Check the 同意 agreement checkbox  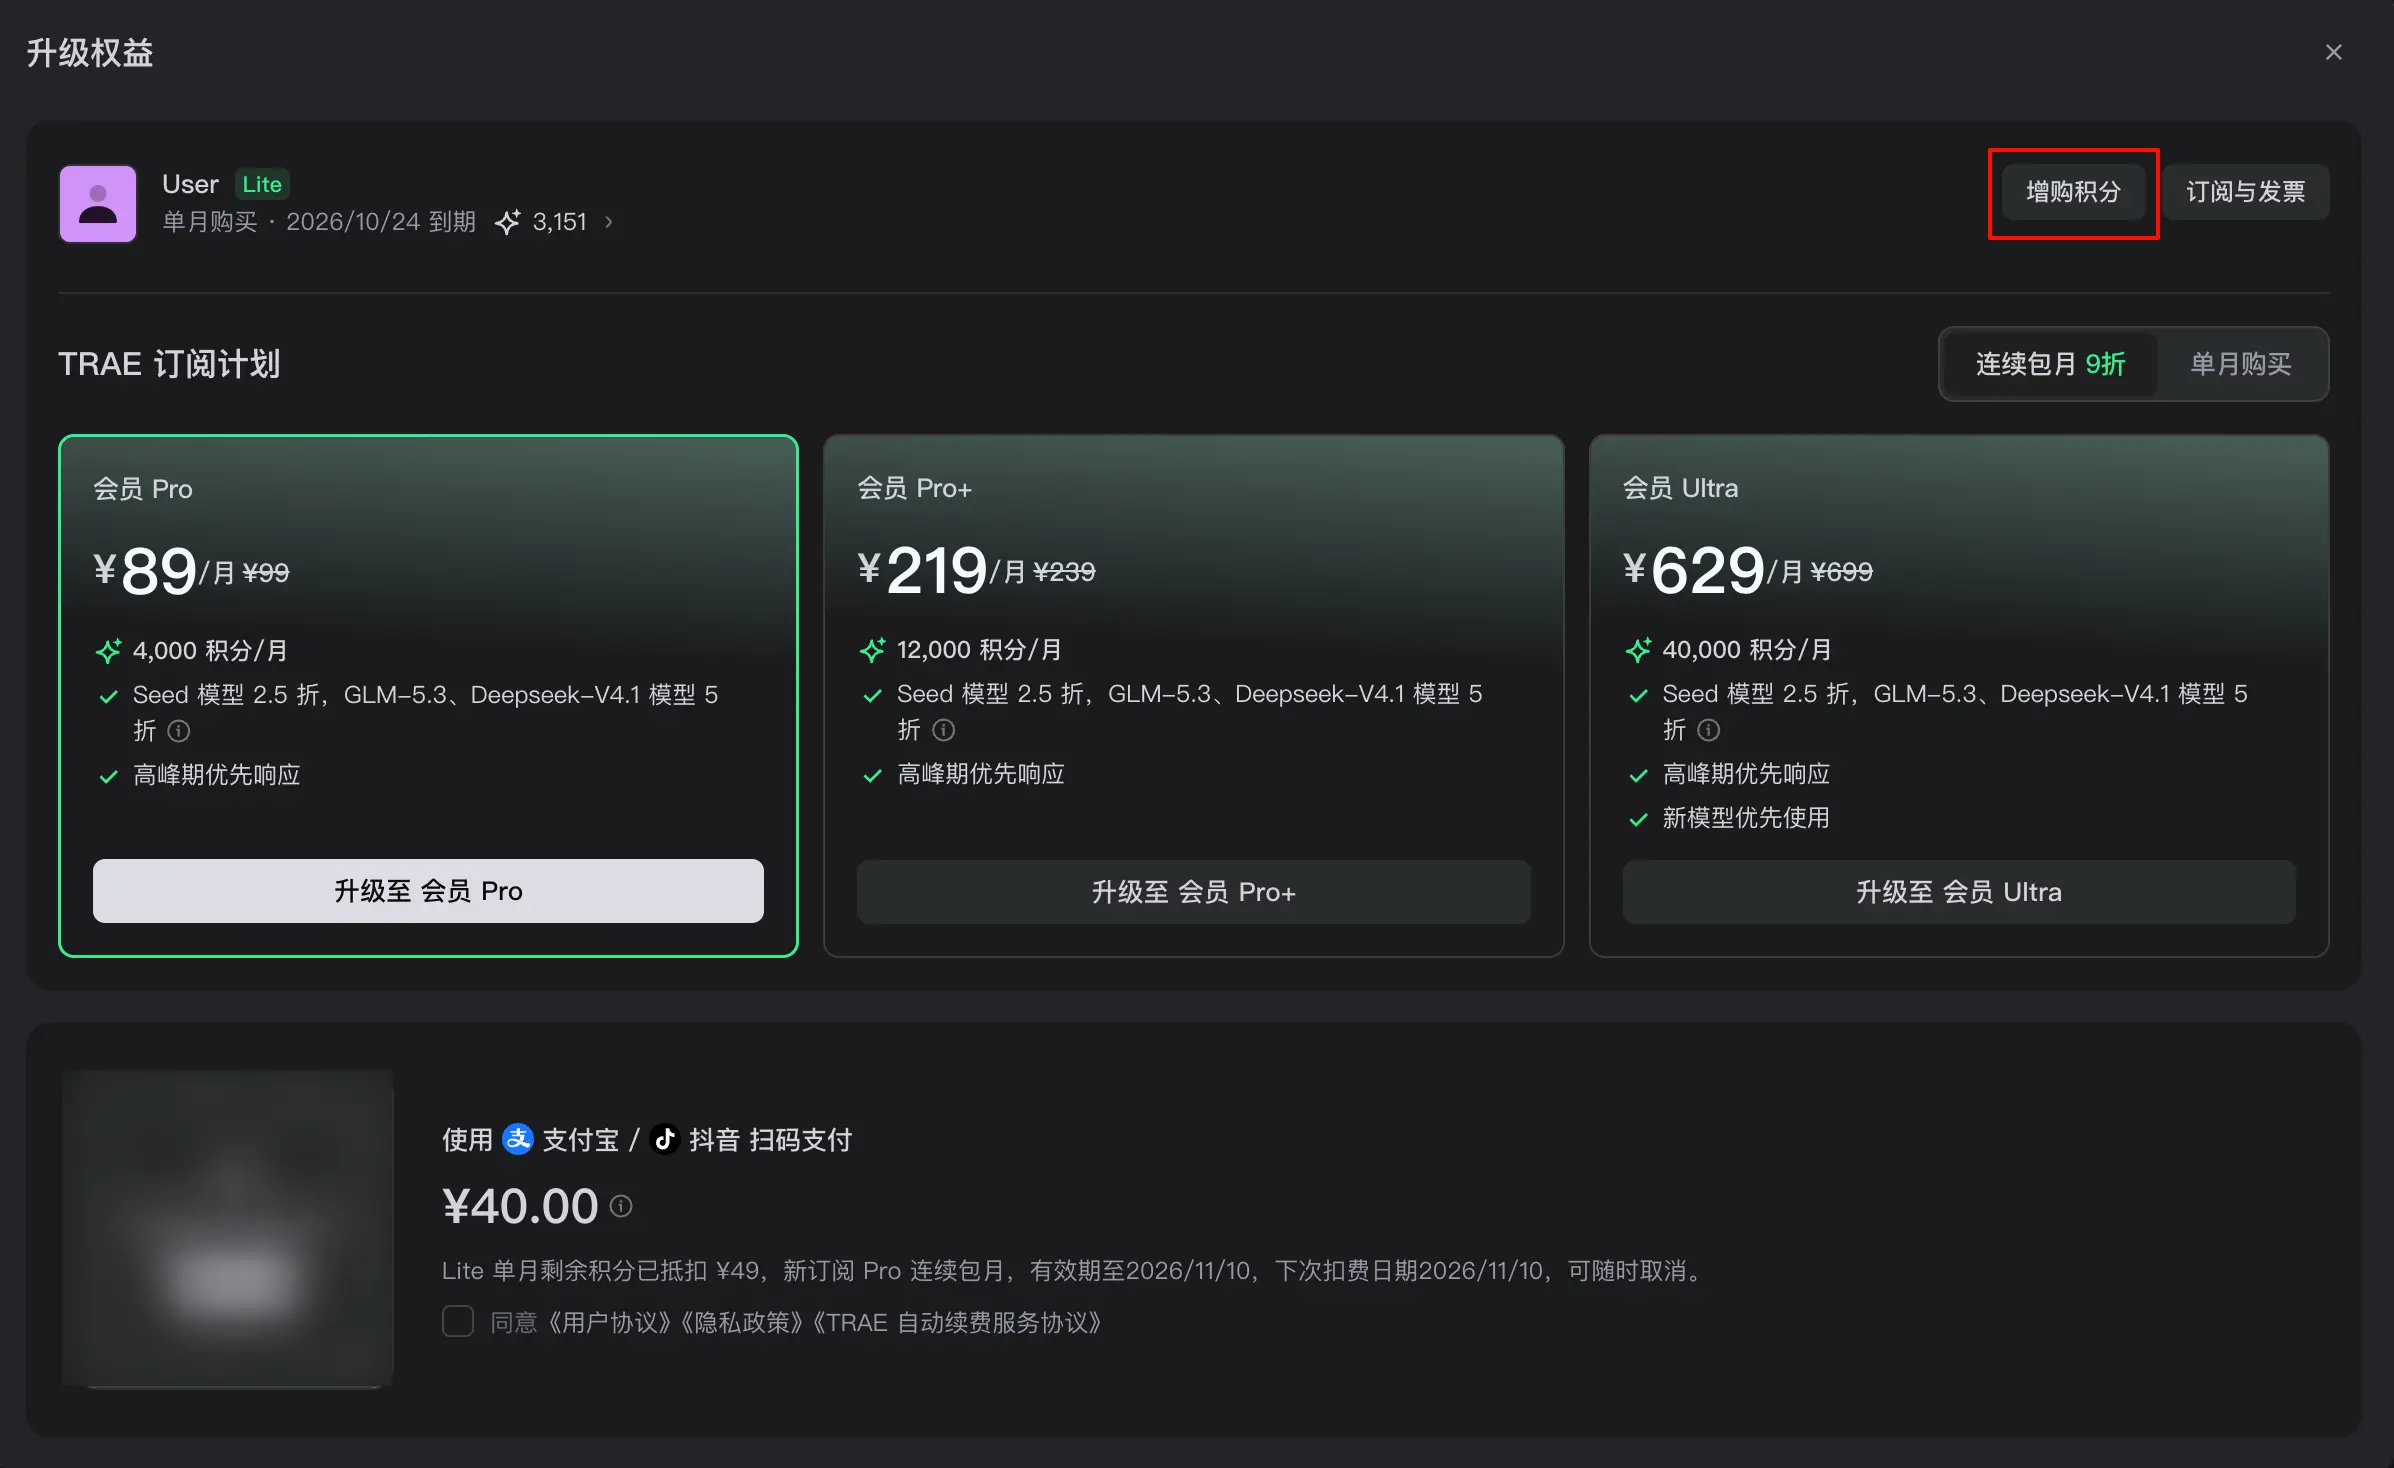pos(458,1321)
